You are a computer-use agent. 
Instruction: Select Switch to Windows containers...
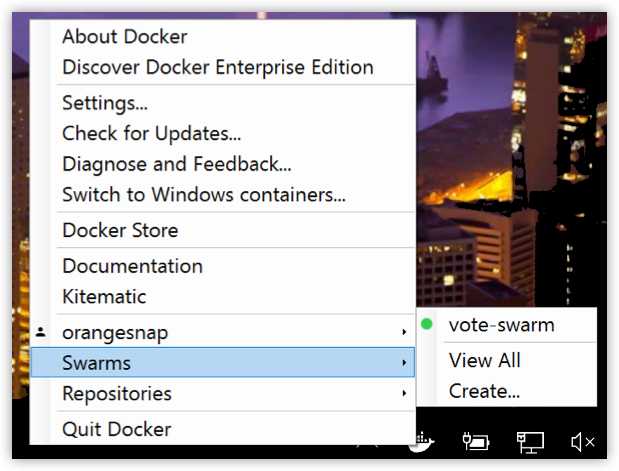(x=204, y=195)
